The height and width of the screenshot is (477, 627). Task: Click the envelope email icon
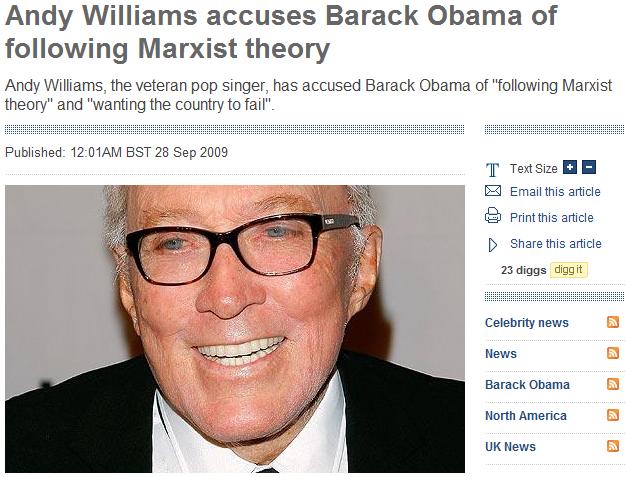tap(493, 191)
